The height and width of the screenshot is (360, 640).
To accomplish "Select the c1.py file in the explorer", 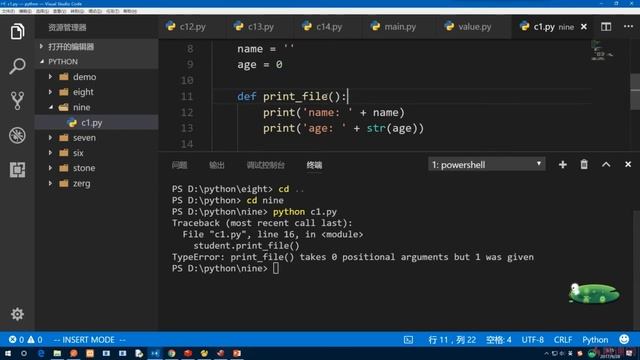I will (x=97, y=122).
